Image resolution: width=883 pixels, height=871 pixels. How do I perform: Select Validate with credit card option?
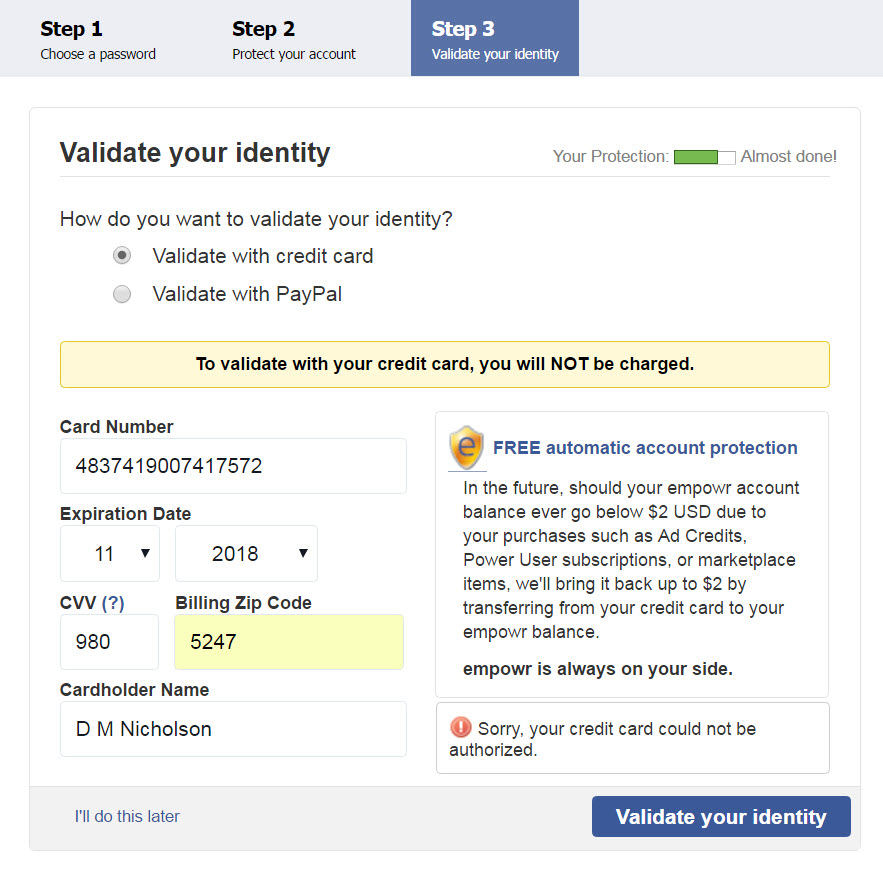[122, 256]
